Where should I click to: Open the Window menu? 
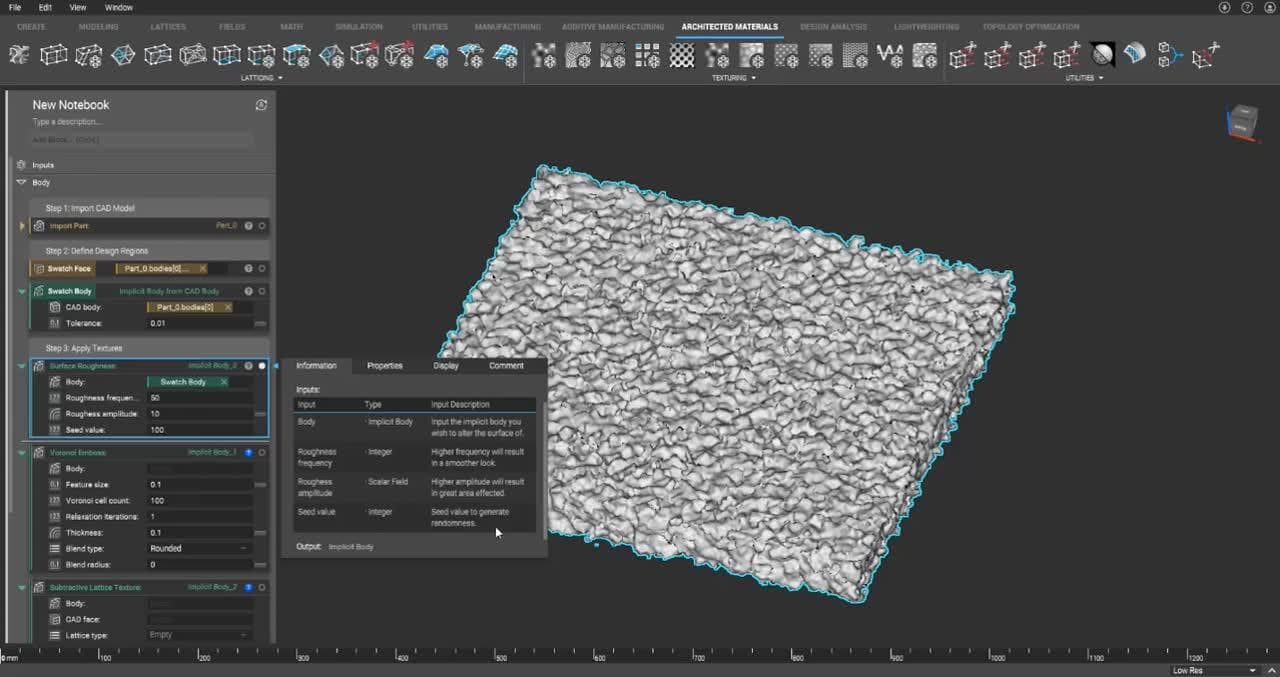(118, 7)
